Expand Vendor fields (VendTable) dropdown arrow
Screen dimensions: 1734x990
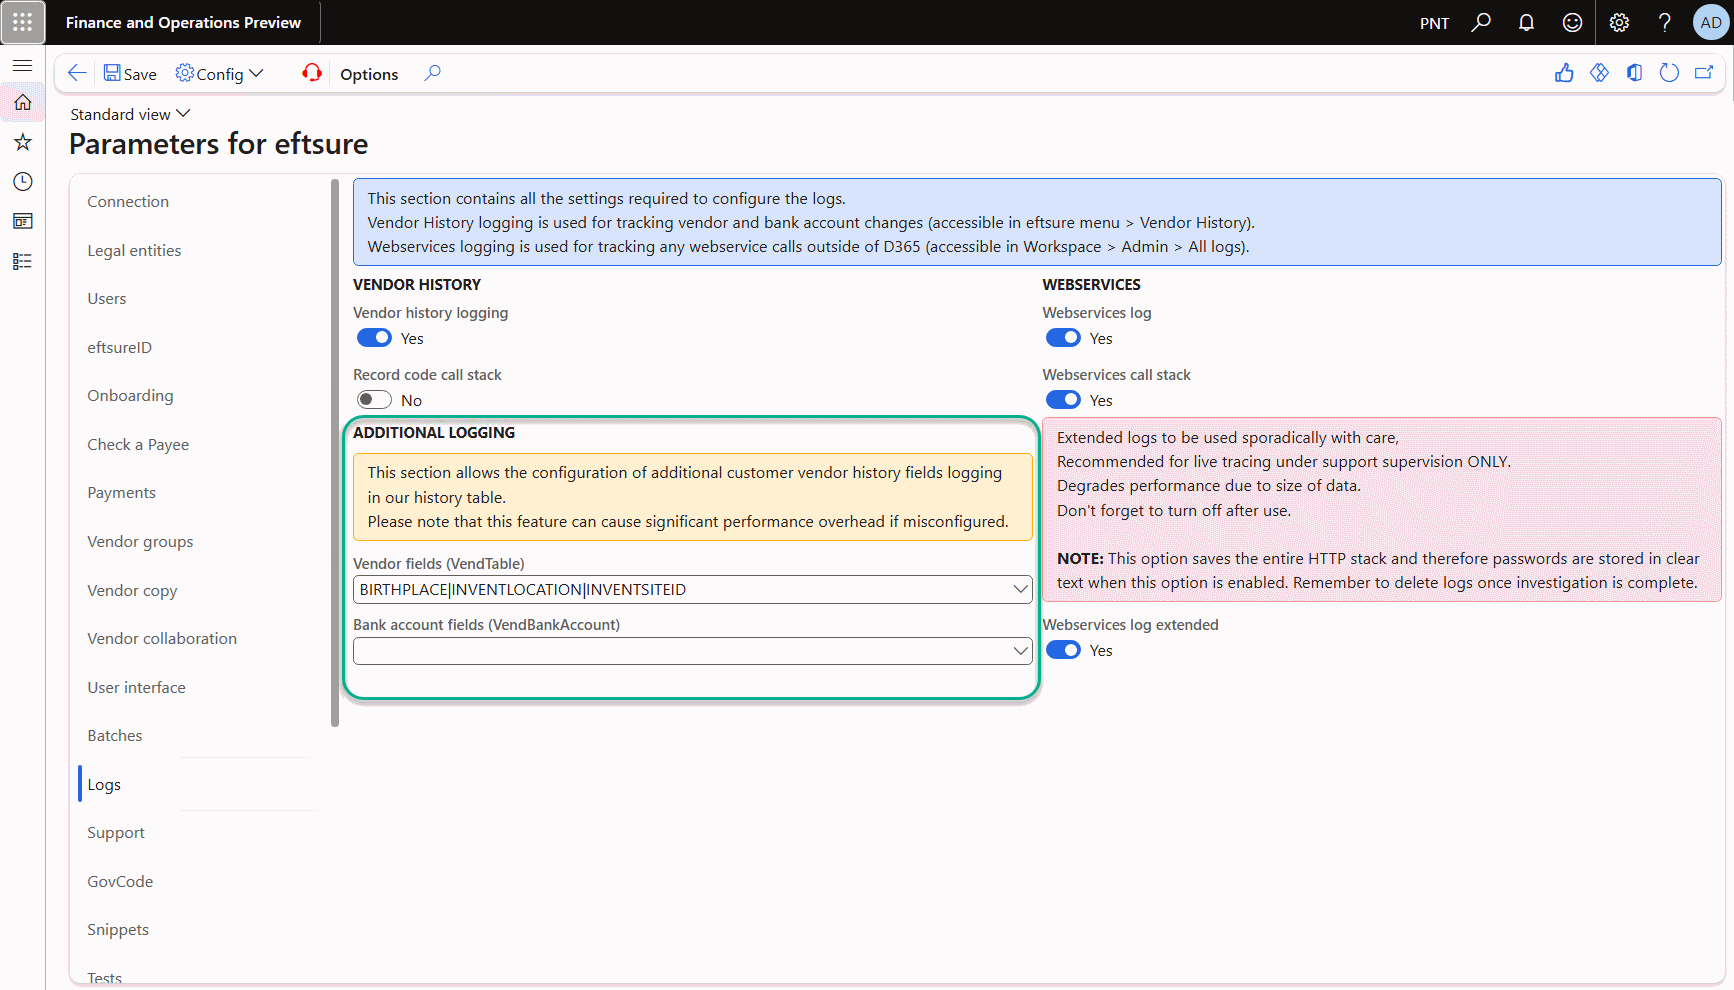pos(1020,590)
